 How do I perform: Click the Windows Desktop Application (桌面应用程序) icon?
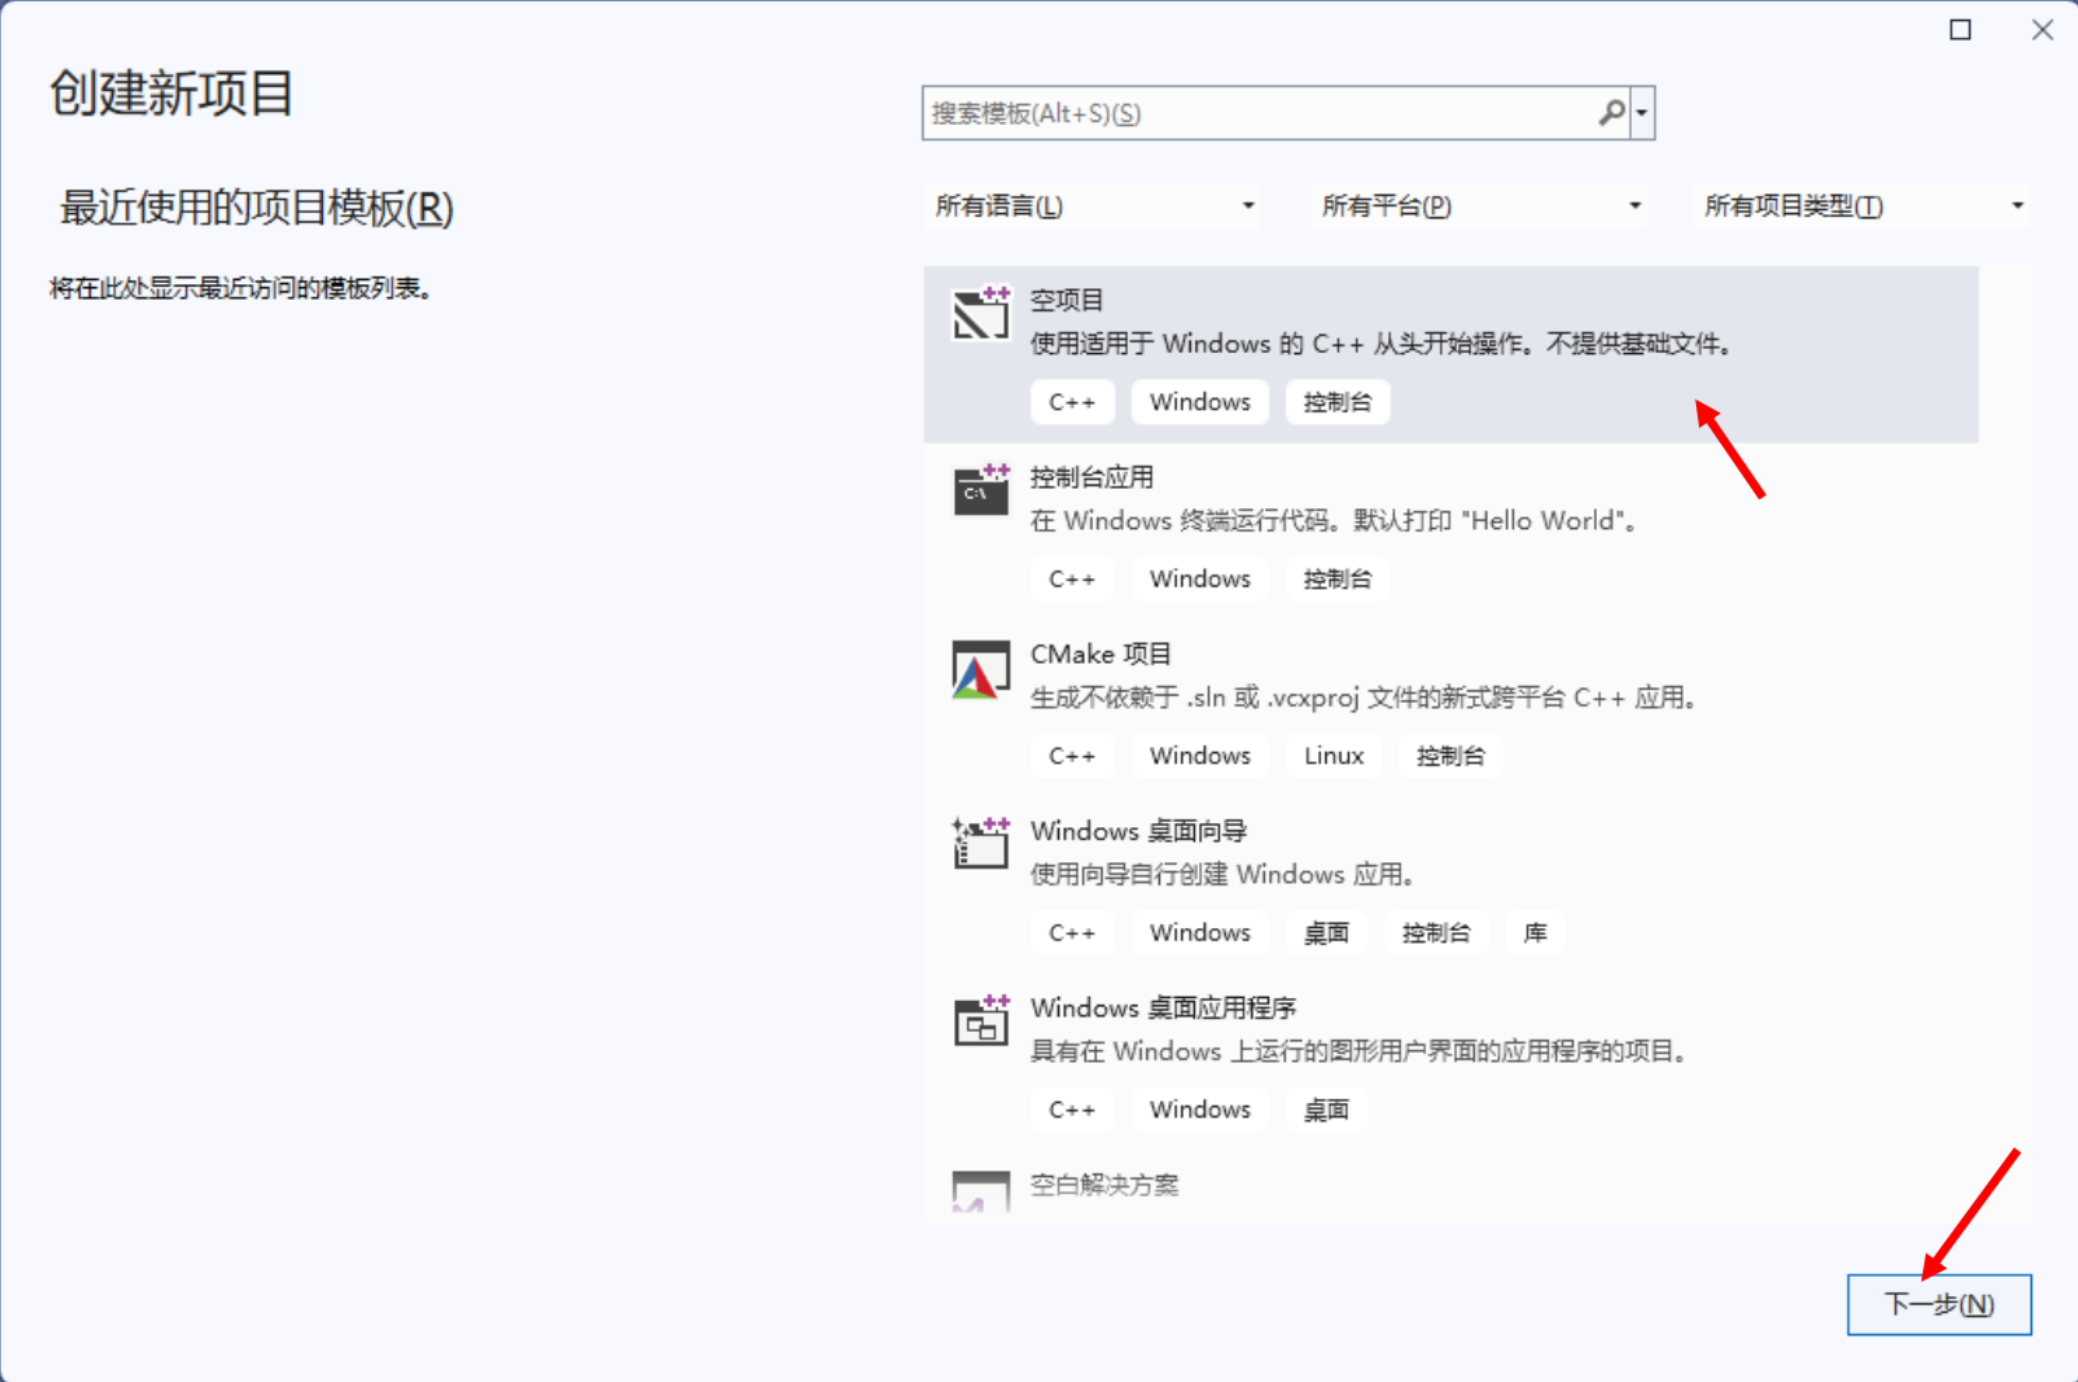(980, 1022)
